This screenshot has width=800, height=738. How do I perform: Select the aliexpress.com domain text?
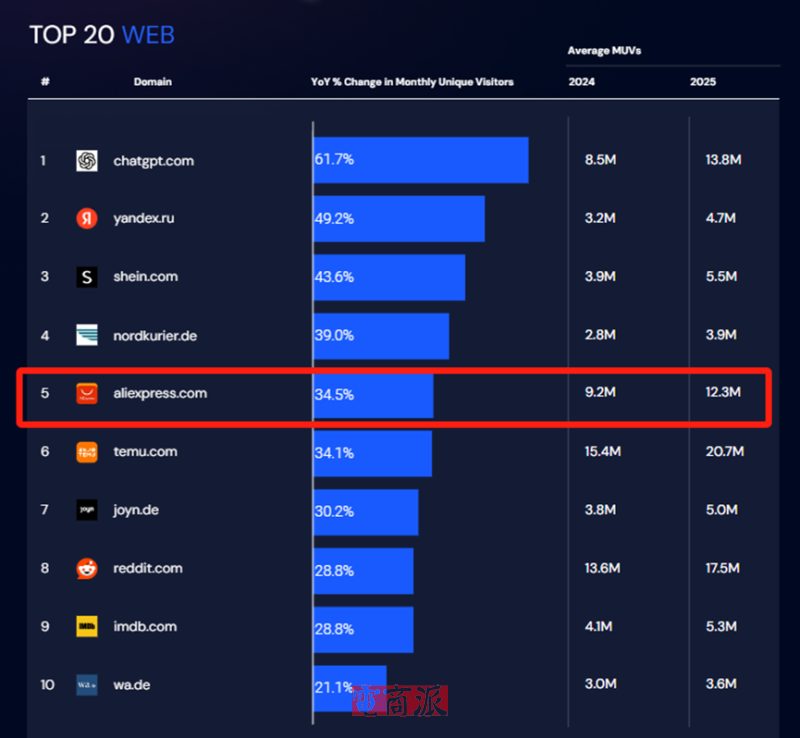pos(160,393)
